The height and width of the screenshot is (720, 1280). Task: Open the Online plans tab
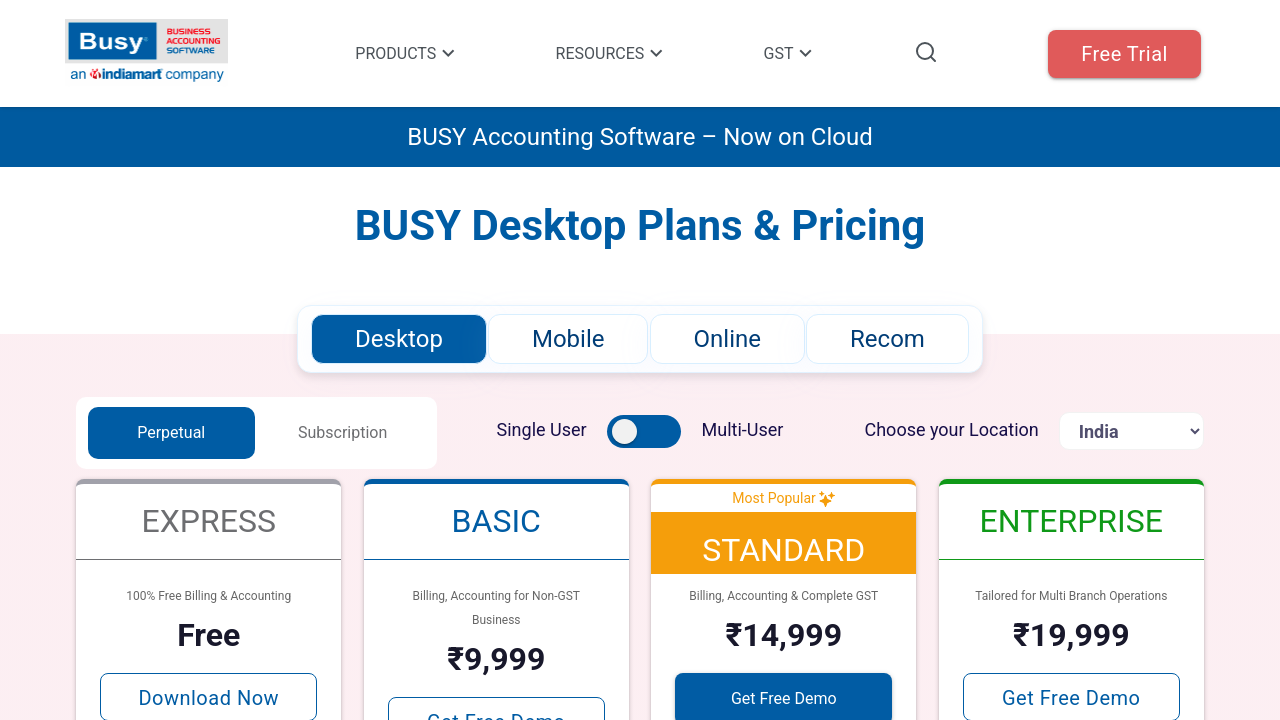pos(727,339)
